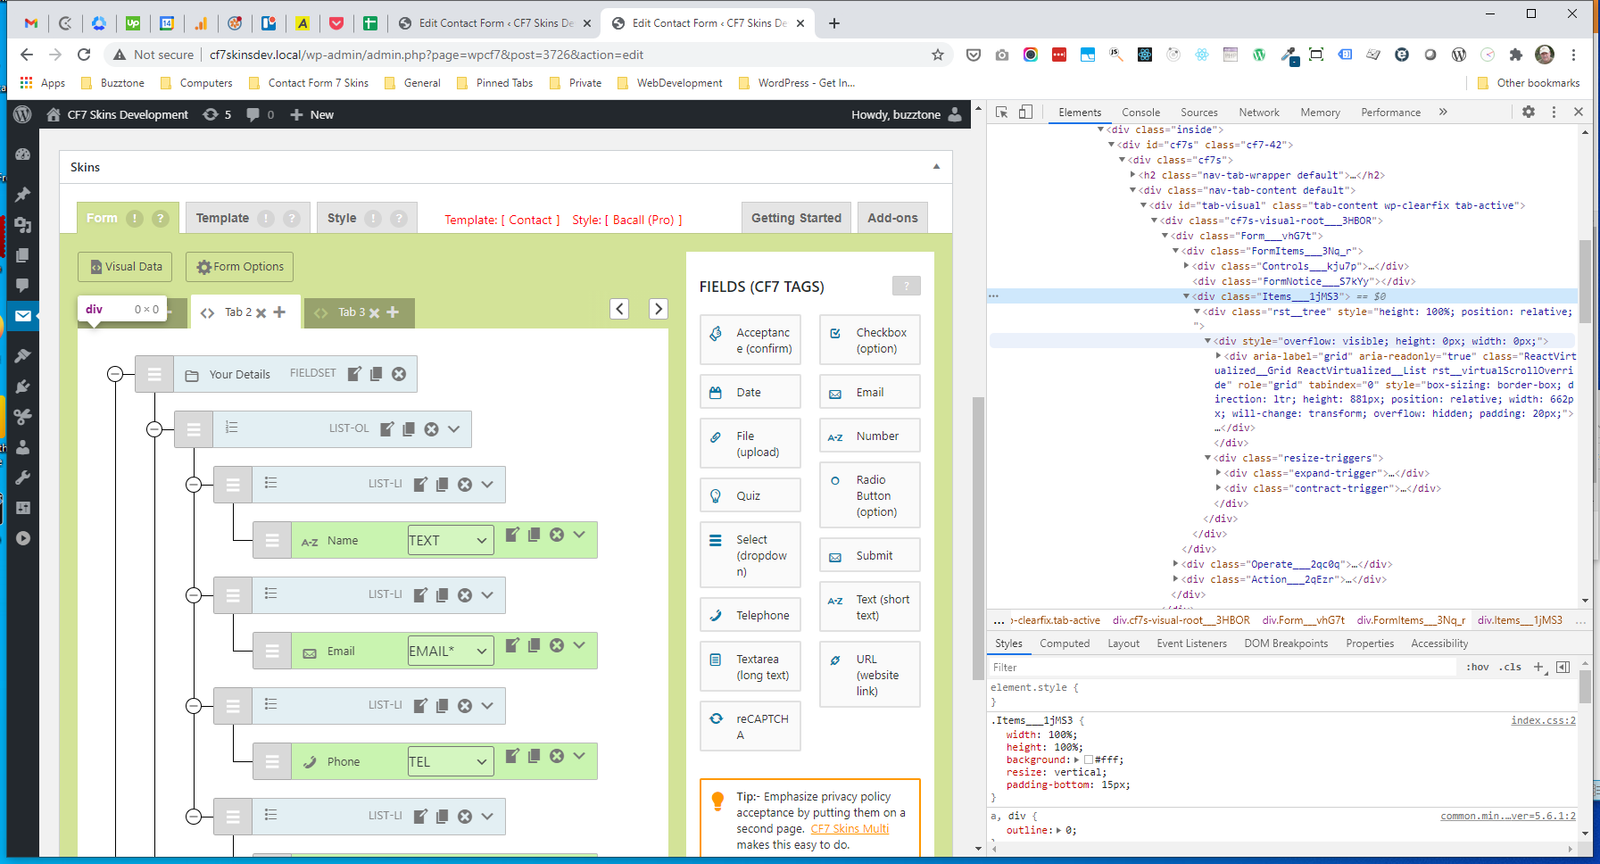1600x864 pixels.
Task: Close Tab 3 with its X icon
Action: point(374,313)
